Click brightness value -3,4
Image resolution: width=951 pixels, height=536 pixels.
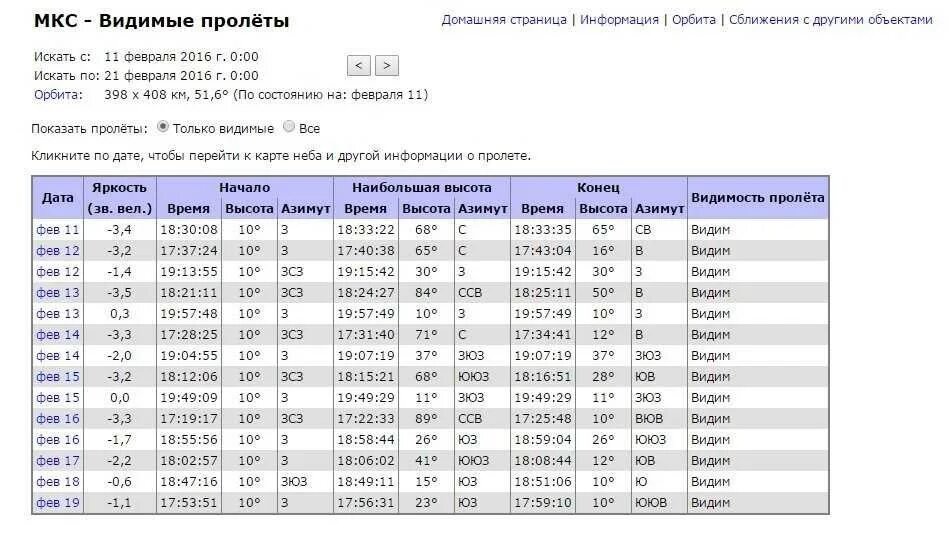119,230
